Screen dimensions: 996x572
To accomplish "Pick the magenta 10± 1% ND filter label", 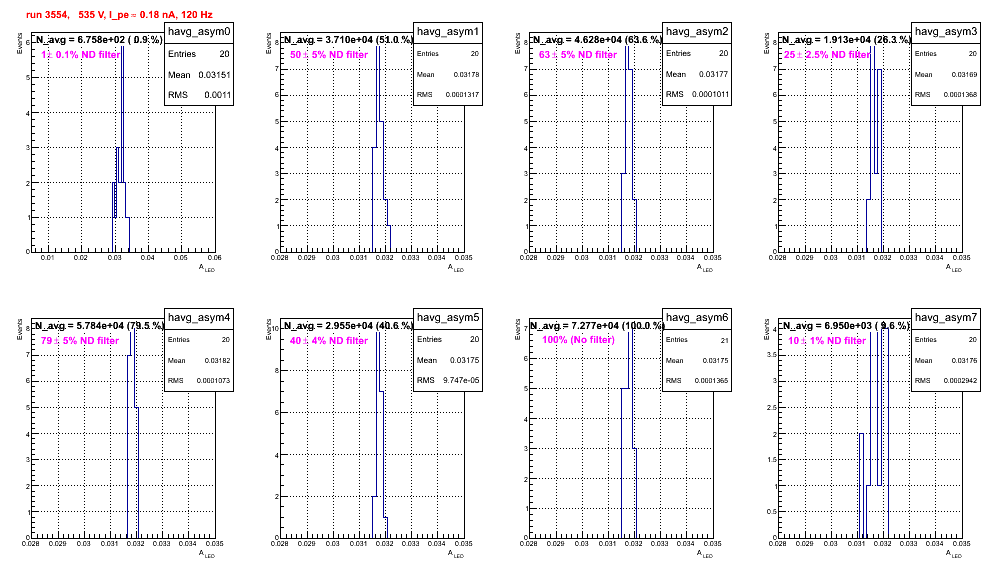I will coord(827,341).
